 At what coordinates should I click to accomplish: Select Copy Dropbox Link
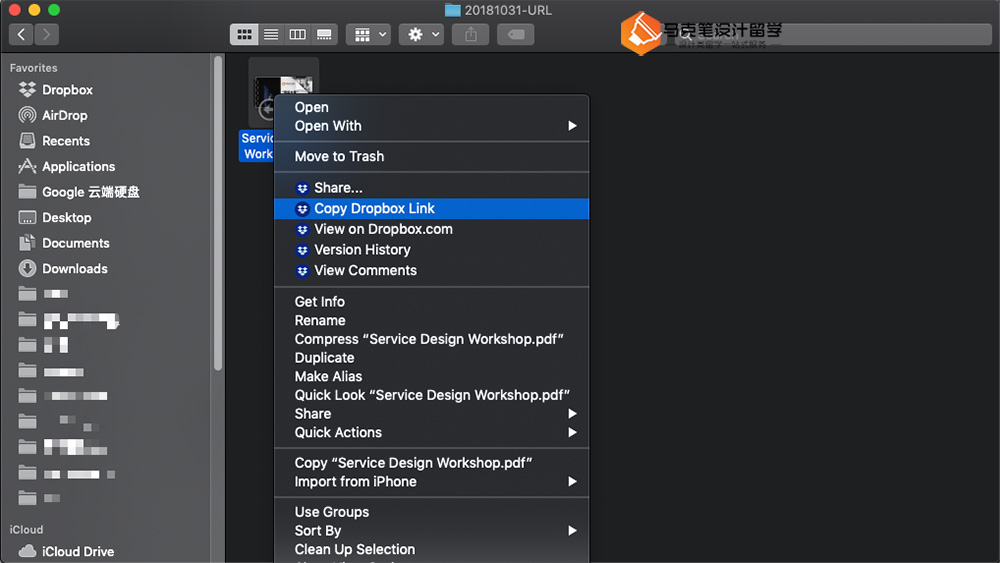(431, 208)
